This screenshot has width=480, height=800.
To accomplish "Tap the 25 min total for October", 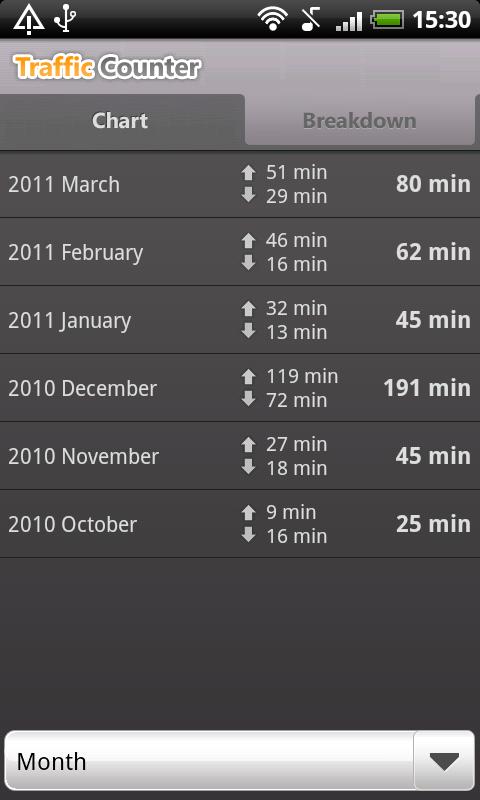I will [x=433, y=524].
